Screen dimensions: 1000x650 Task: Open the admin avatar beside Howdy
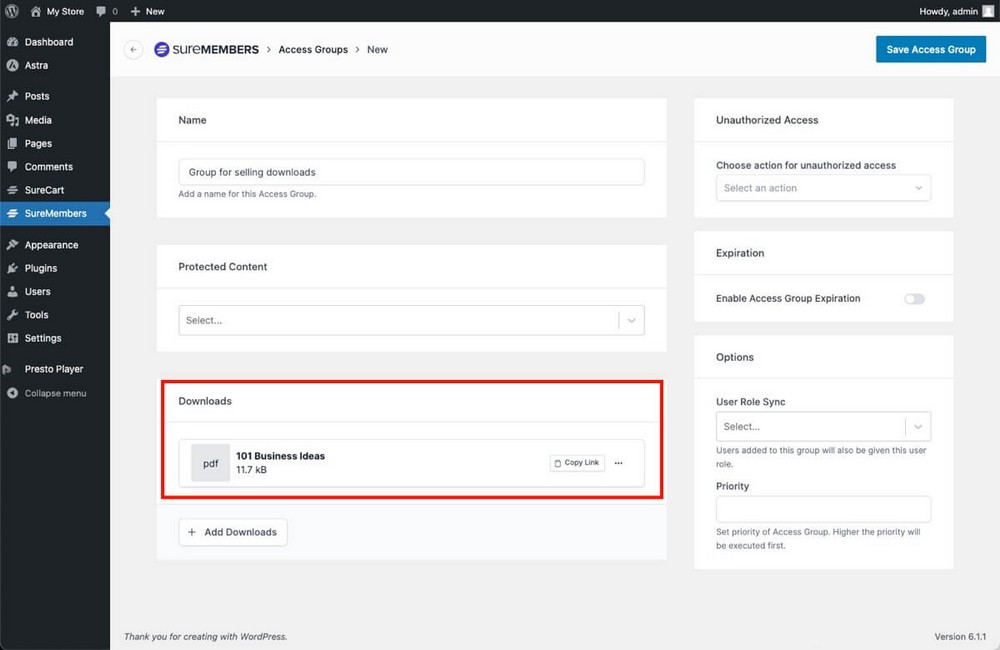pos(988,11)
